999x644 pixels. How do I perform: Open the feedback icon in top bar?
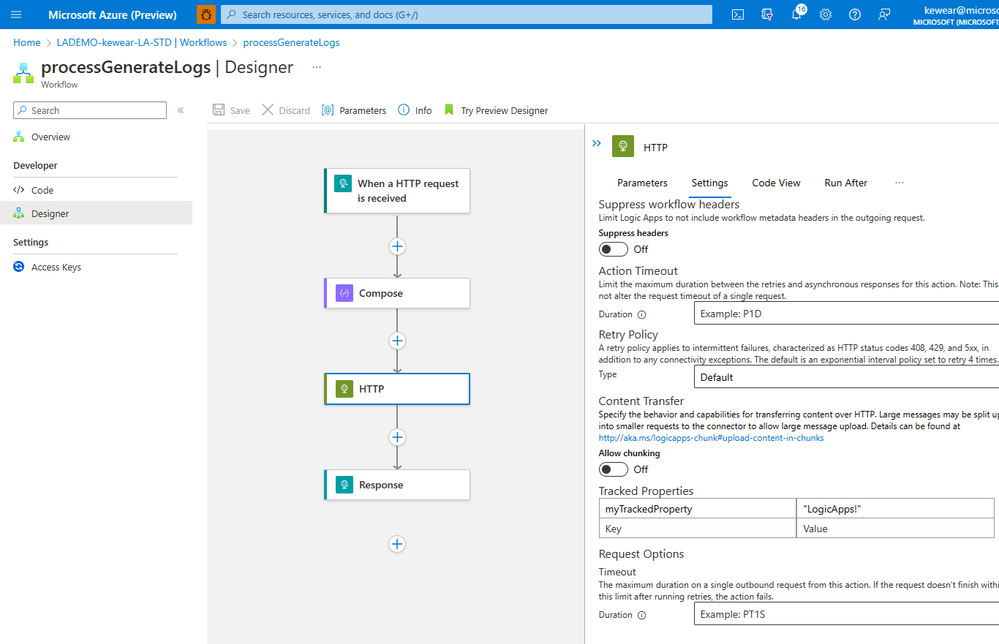click(884, 15)
